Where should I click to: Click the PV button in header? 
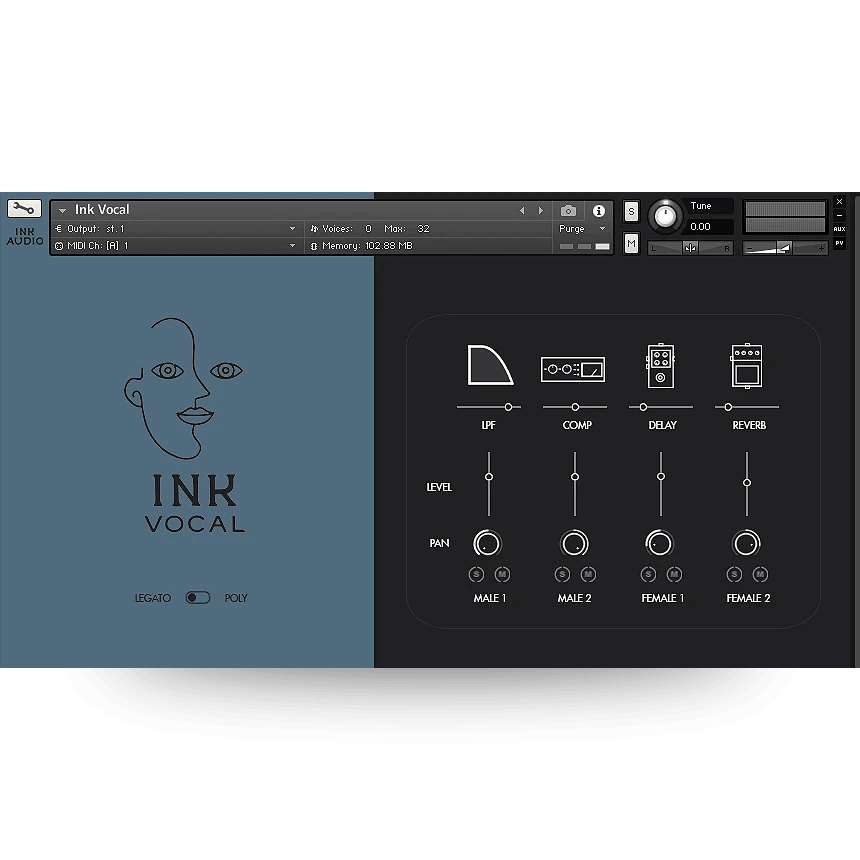point(839,243)
